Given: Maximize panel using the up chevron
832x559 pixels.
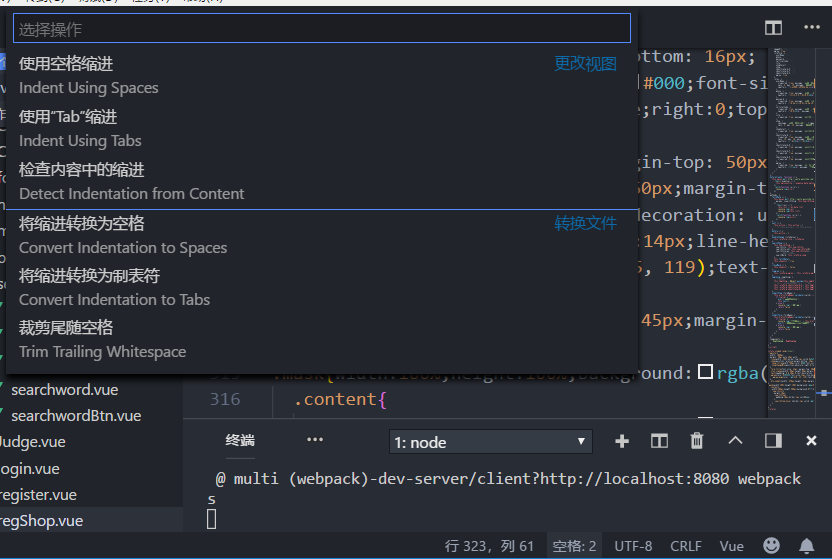Looking at the screenshot, I should coord(735,440).
